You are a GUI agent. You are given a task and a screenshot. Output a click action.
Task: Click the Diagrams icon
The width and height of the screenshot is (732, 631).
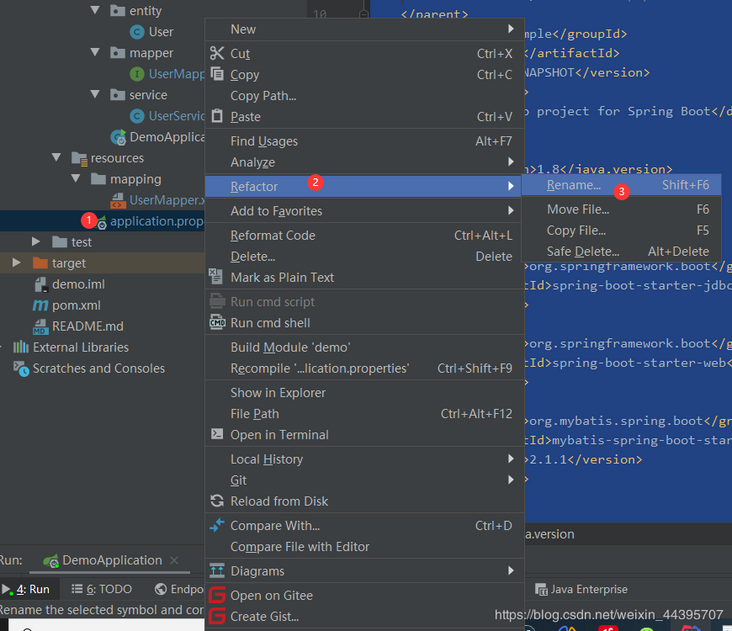click(217, 570)
